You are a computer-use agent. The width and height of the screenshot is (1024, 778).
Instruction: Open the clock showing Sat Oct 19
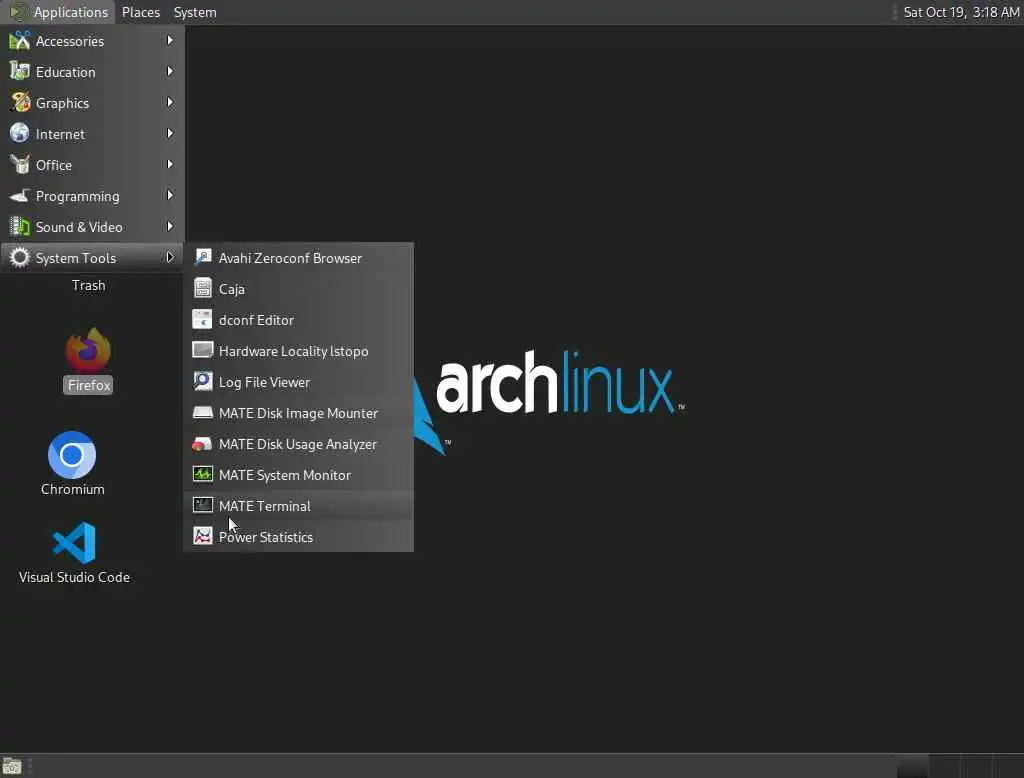coord(961,12)
